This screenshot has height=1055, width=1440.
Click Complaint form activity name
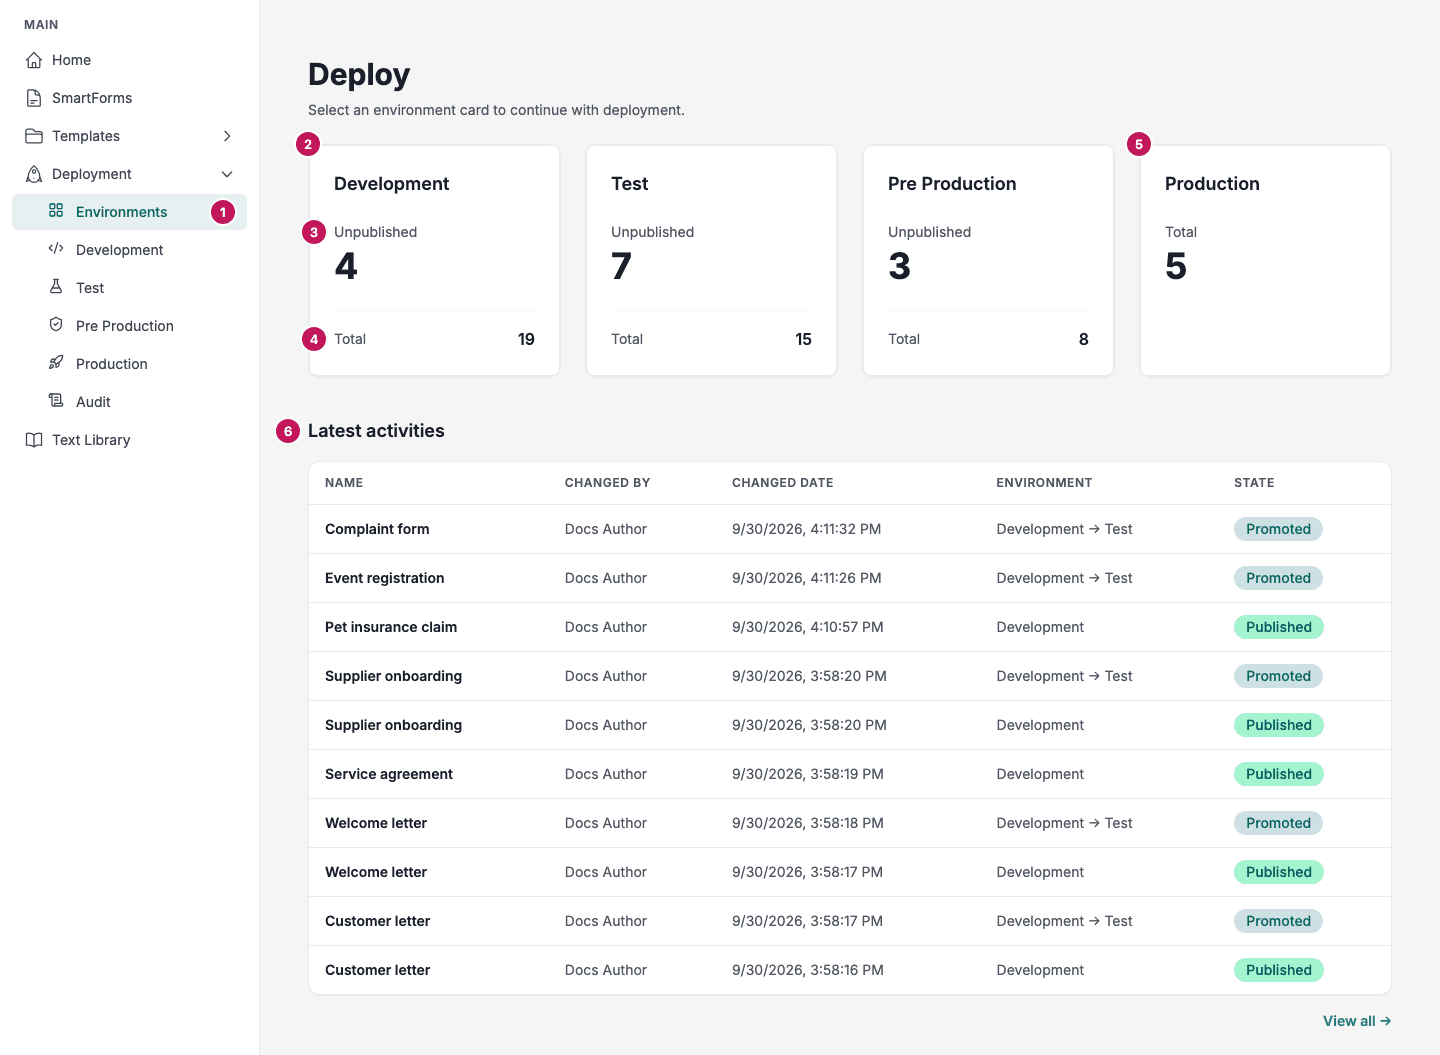[x=377, y=529]
